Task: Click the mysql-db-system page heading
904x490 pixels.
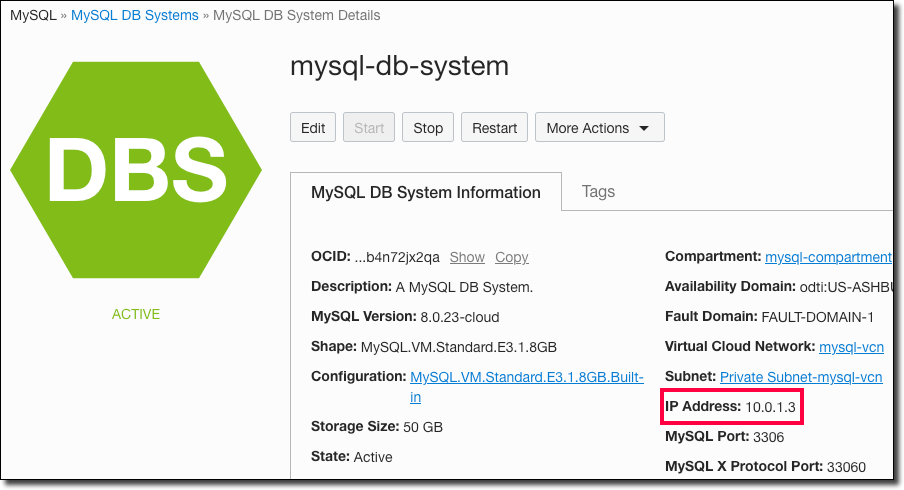Action: [x=399, y=66]
